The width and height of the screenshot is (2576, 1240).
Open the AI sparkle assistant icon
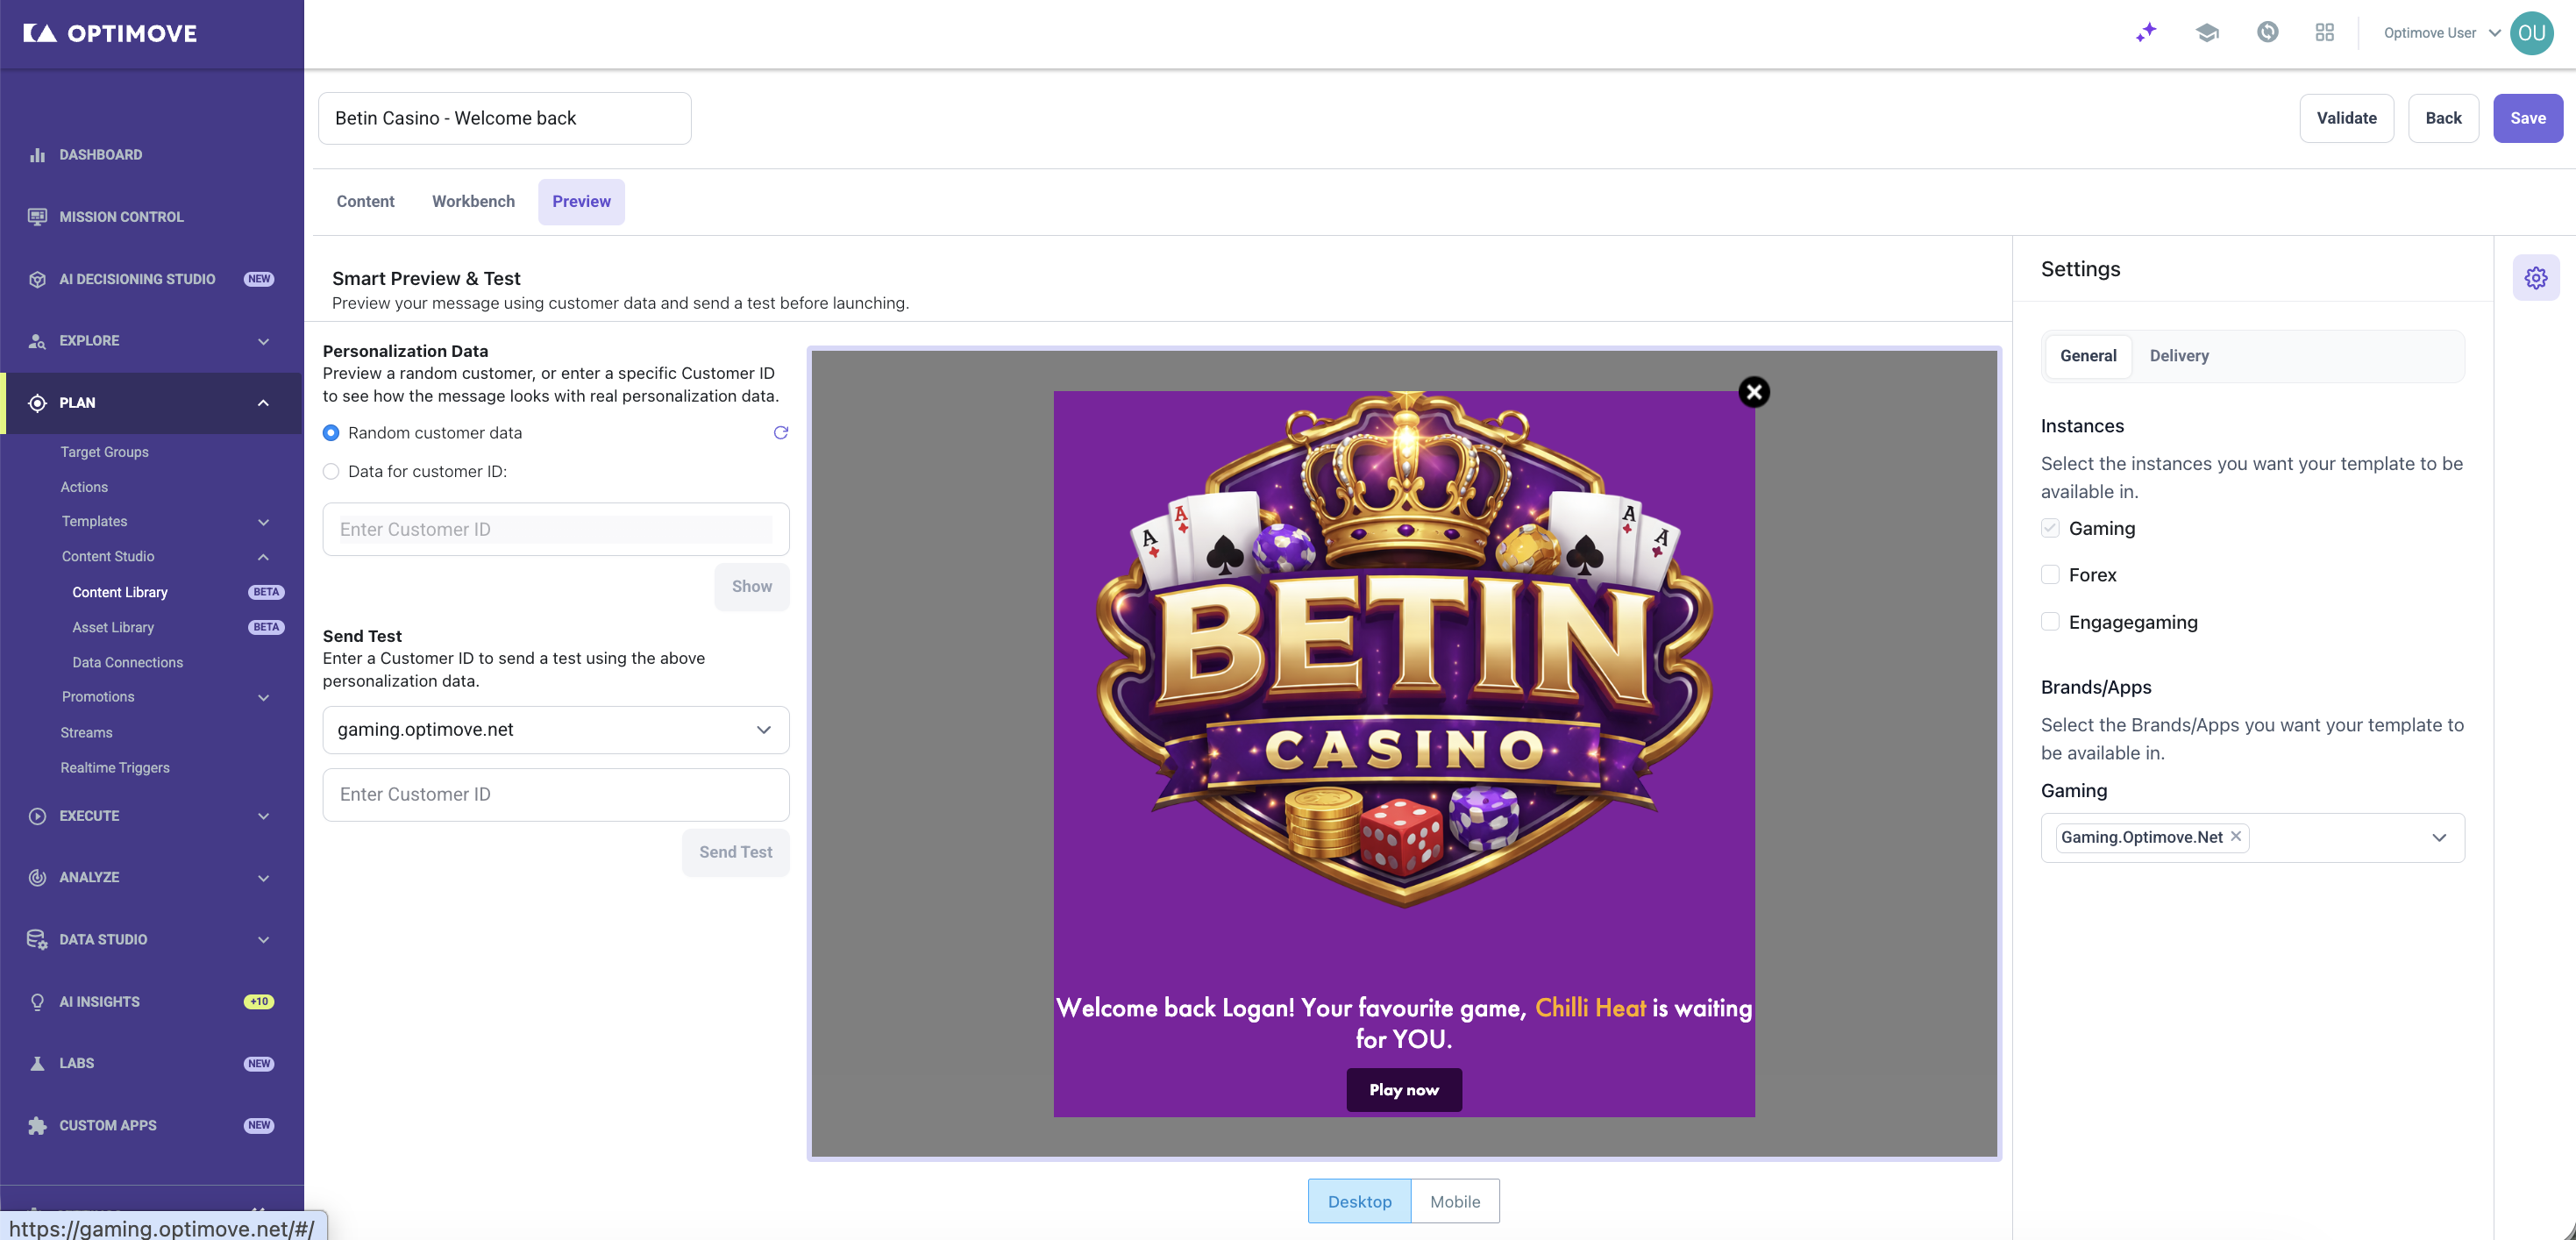(x=2146, y=33)
